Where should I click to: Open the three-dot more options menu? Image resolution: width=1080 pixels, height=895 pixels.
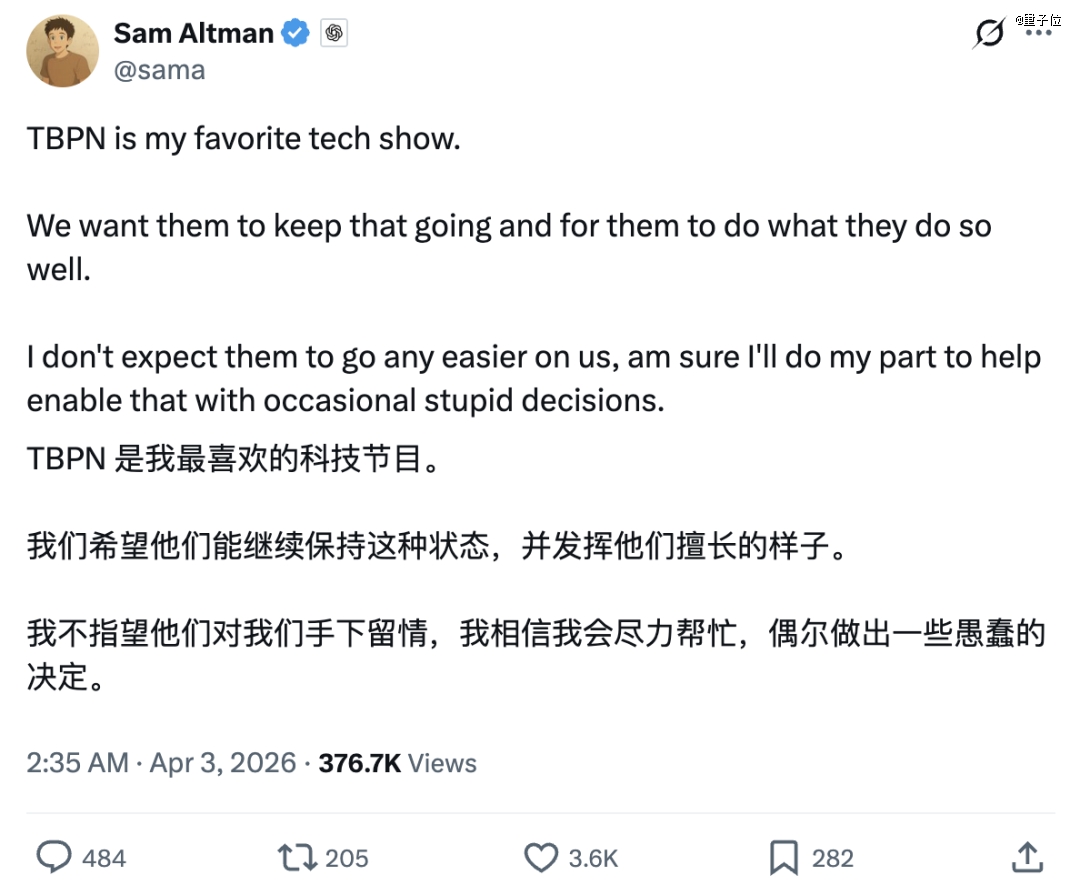click(x=1039, y=34)
